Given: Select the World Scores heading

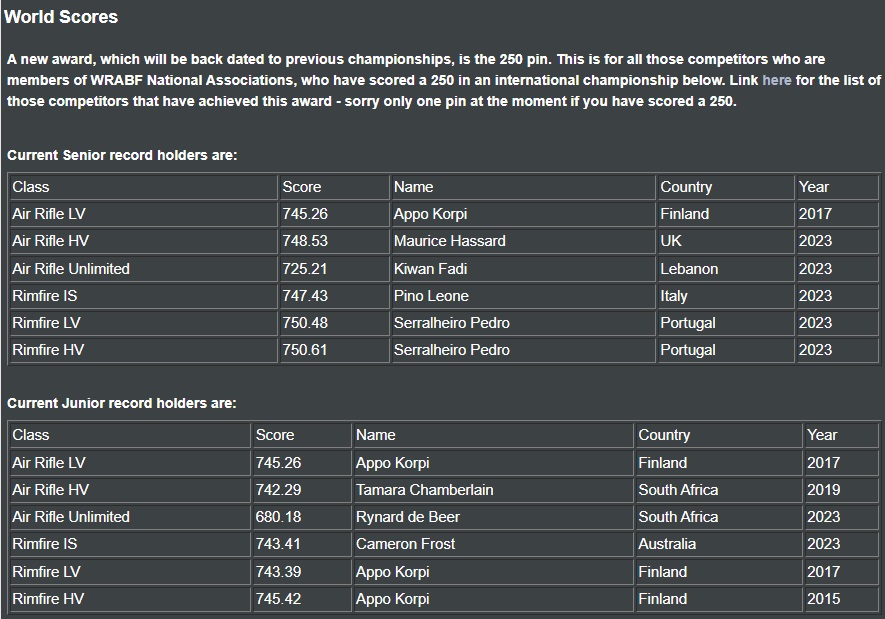Looking at the screenshot, I should [x=61, y=17].
